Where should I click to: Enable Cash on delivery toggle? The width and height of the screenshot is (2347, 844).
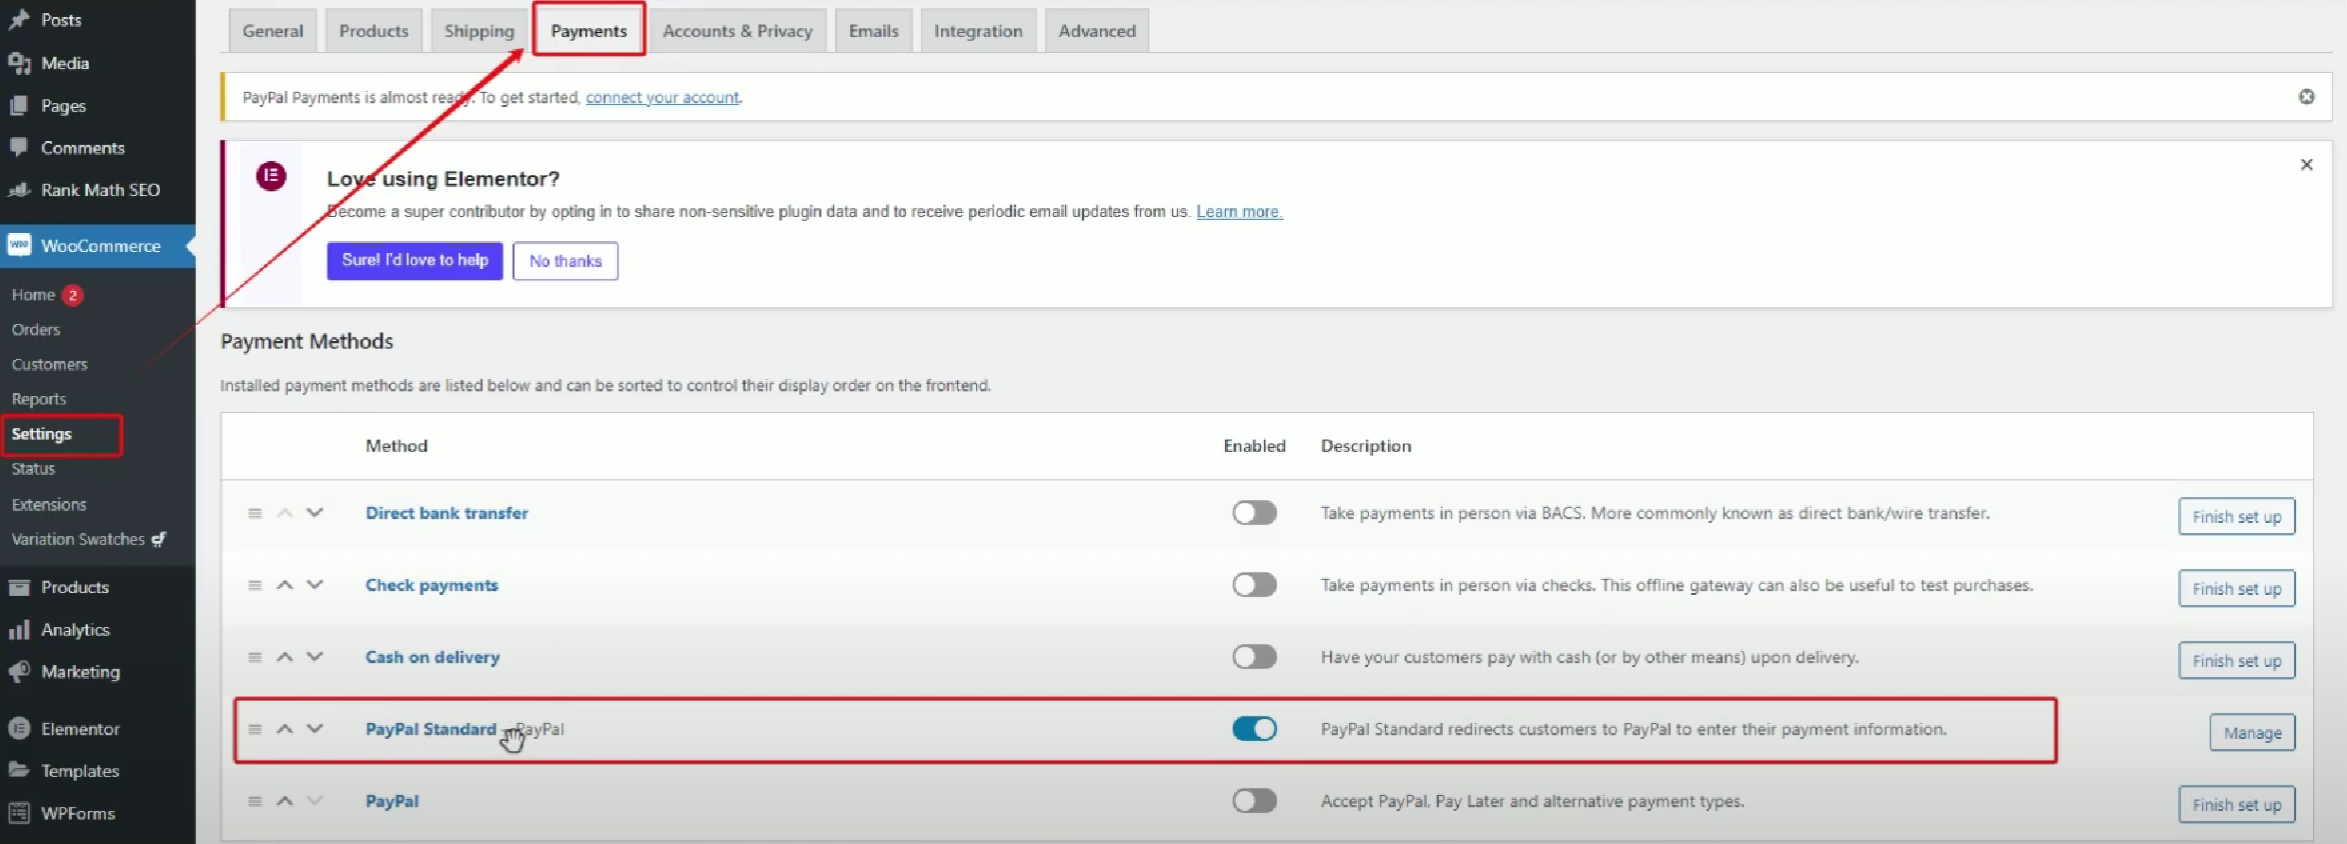pos(1254,657)
